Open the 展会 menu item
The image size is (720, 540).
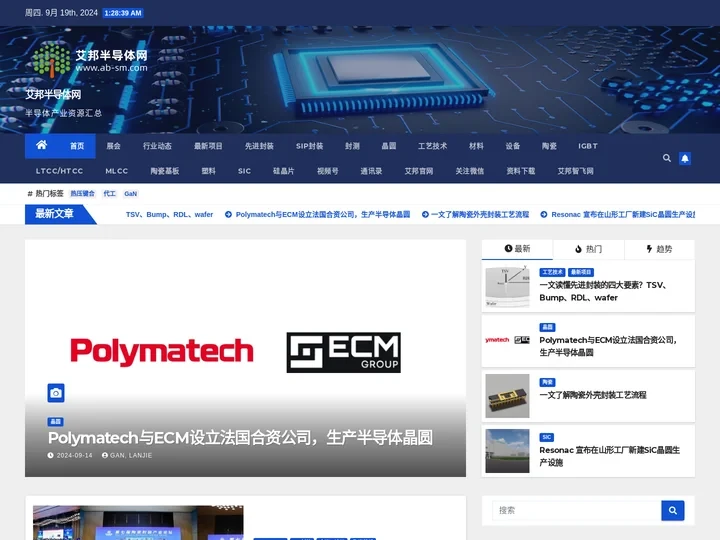(x=113, y=146)
